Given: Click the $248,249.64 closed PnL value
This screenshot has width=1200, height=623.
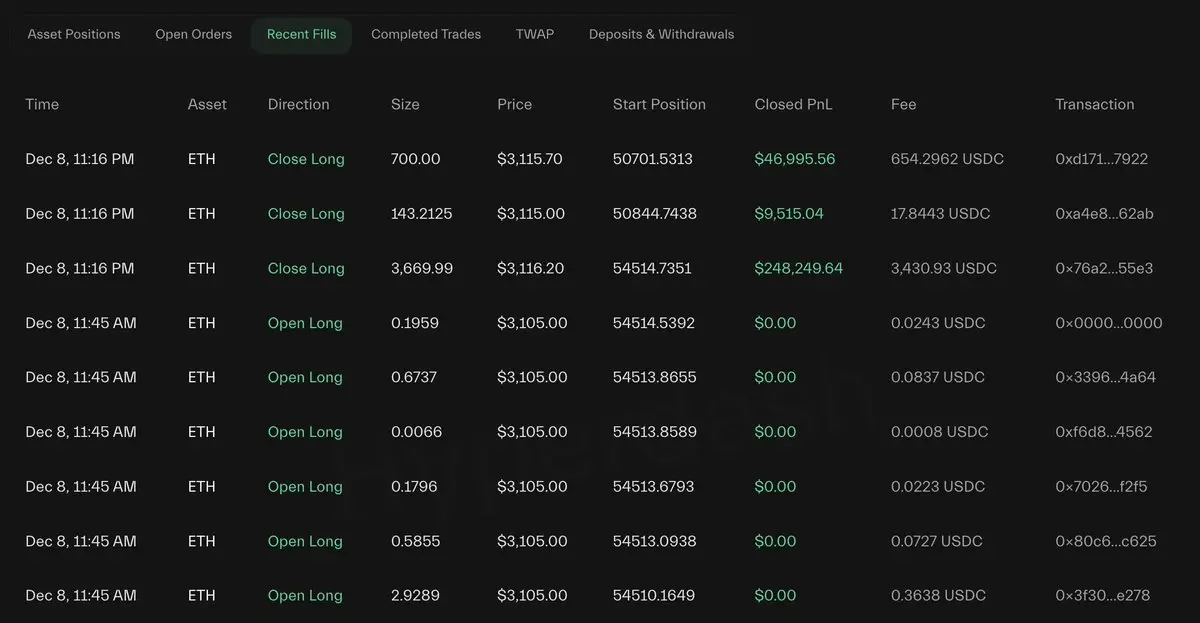Looking at the screenshot, I should coord(798,268).
